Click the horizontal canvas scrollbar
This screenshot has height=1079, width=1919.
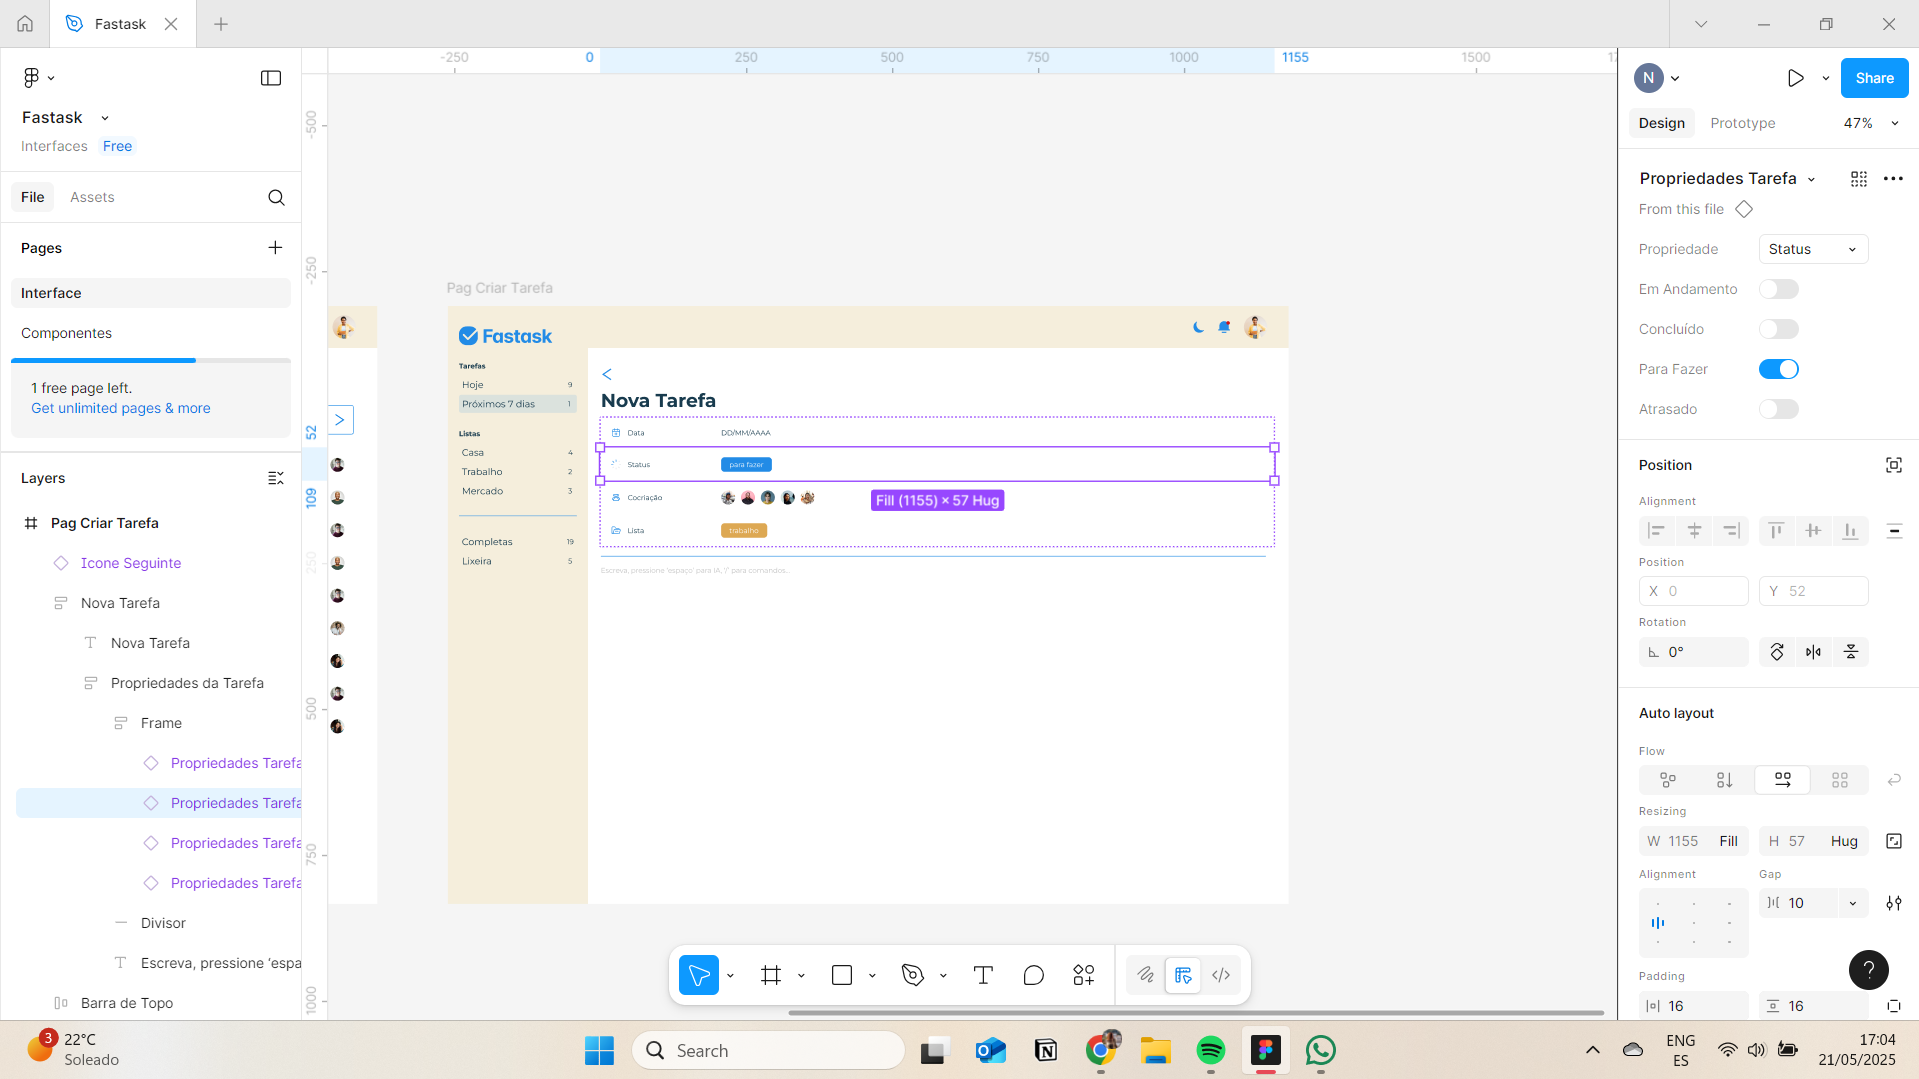click(x=1196, y=1013)
